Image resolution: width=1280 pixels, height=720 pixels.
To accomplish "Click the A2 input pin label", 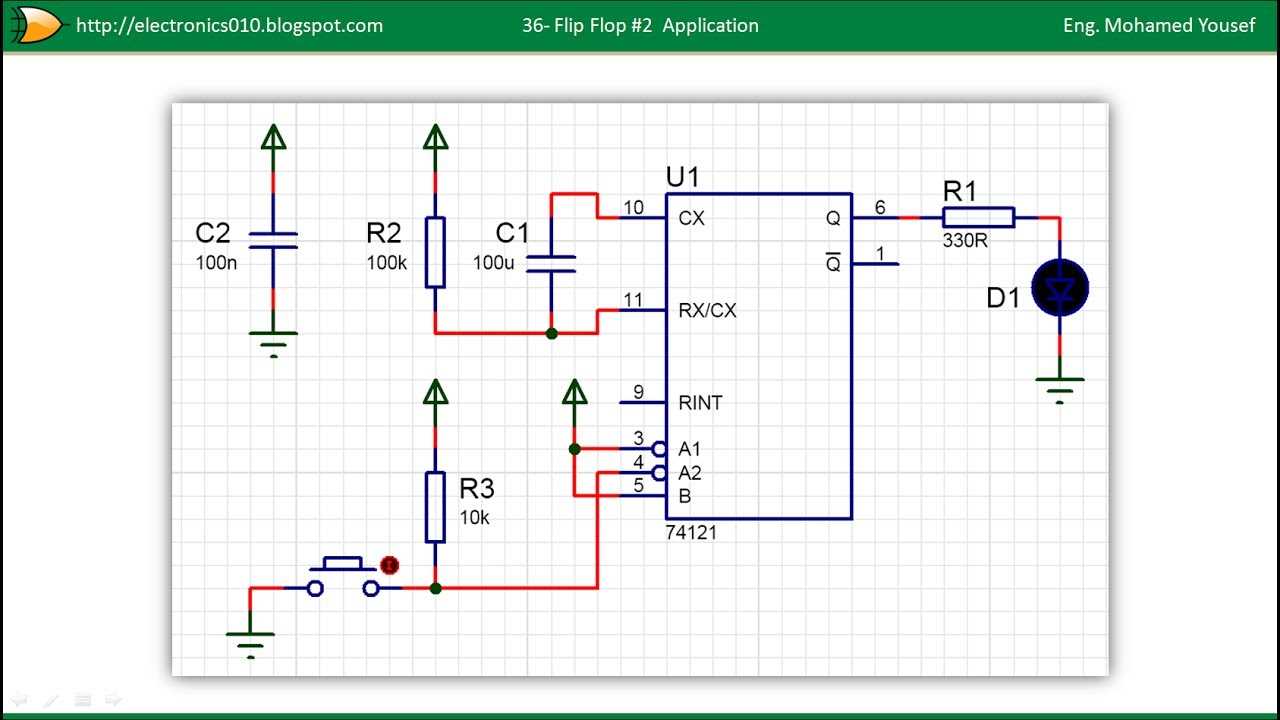I will click(690, 473).
